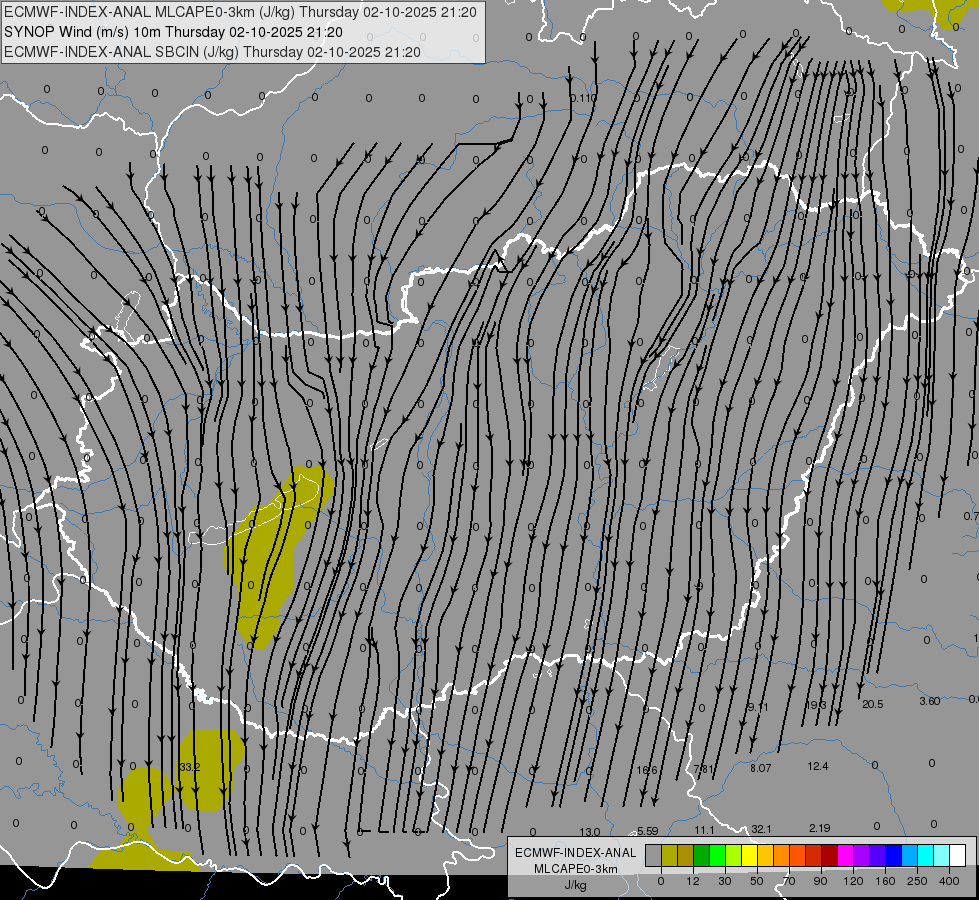This screenshot has width=979, height=900.
Task: Click the legend tick label 160
Action: (885, 881)
